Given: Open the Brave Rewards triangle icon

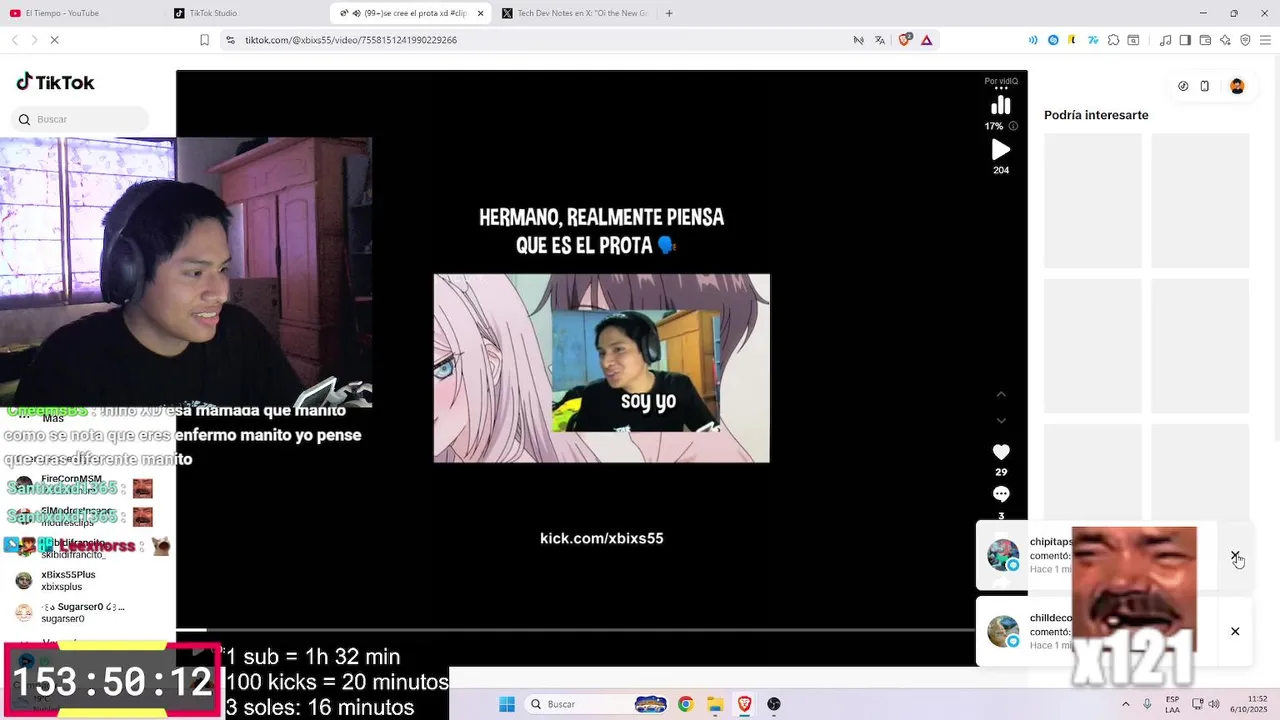Looking at the screenshot, I should [927, 40].
